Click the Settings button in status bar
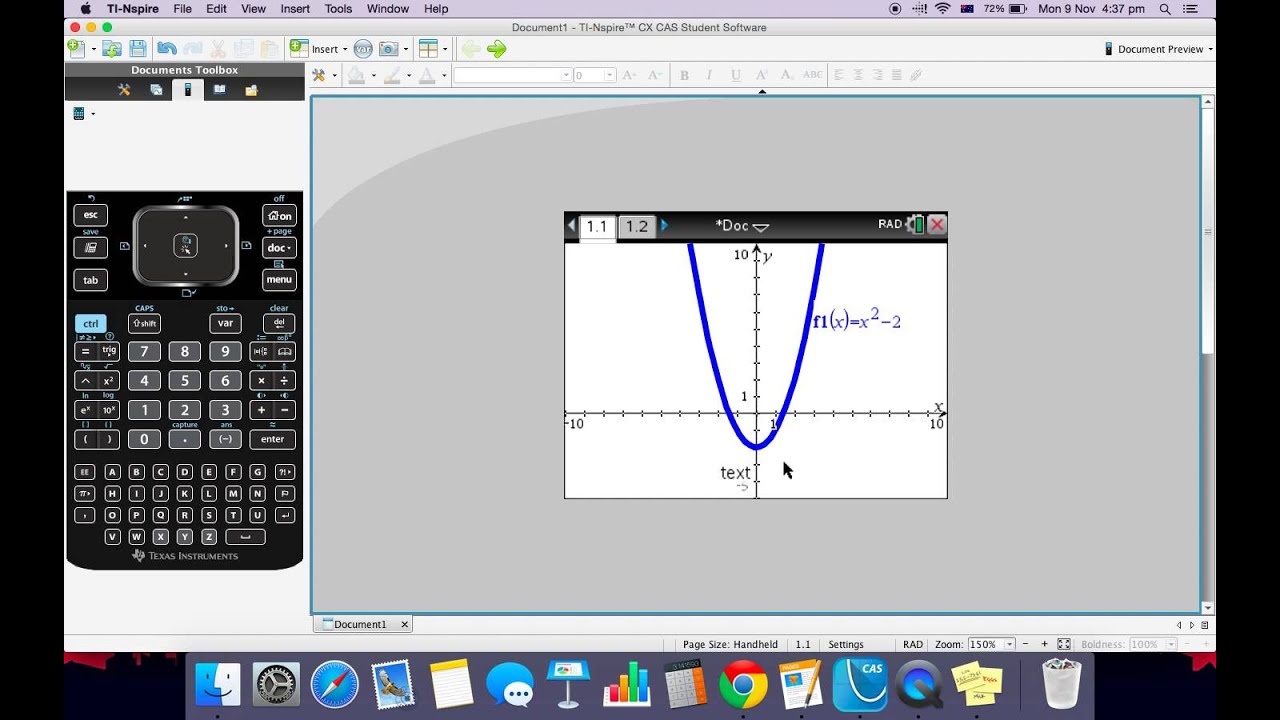Image resolution: width=1280 pixels, height=720 pixels. [846, 644]
